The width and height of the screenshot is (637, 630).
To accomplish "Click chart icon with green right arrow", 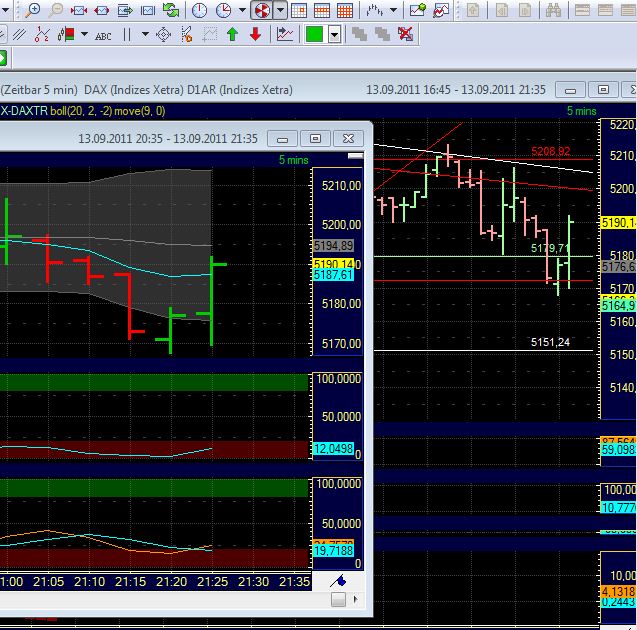I will point(125,10).
